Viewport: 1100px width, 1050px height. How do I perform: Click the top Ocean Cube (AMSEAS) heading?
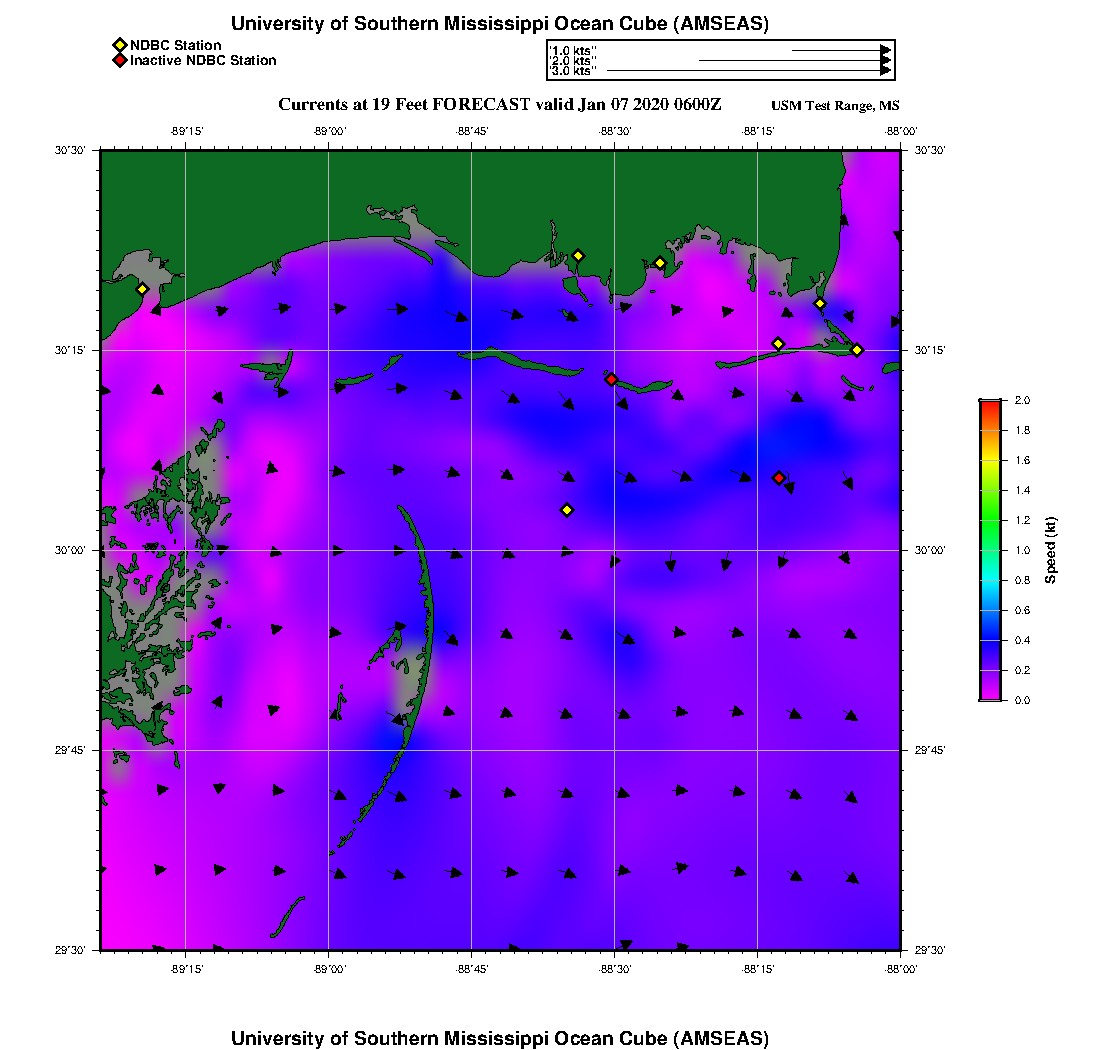tap(499, 23)
